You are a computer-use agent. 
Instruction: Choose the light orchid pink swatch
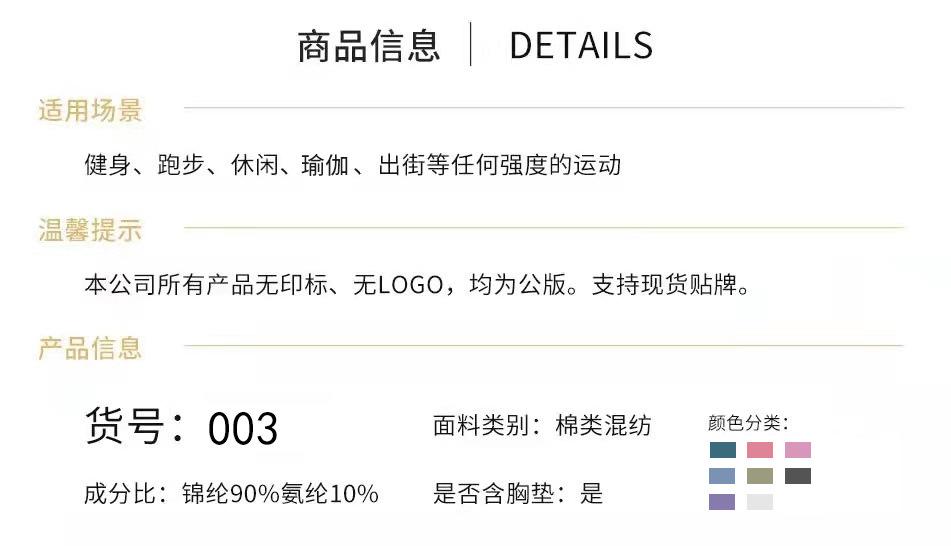point(798,450)
